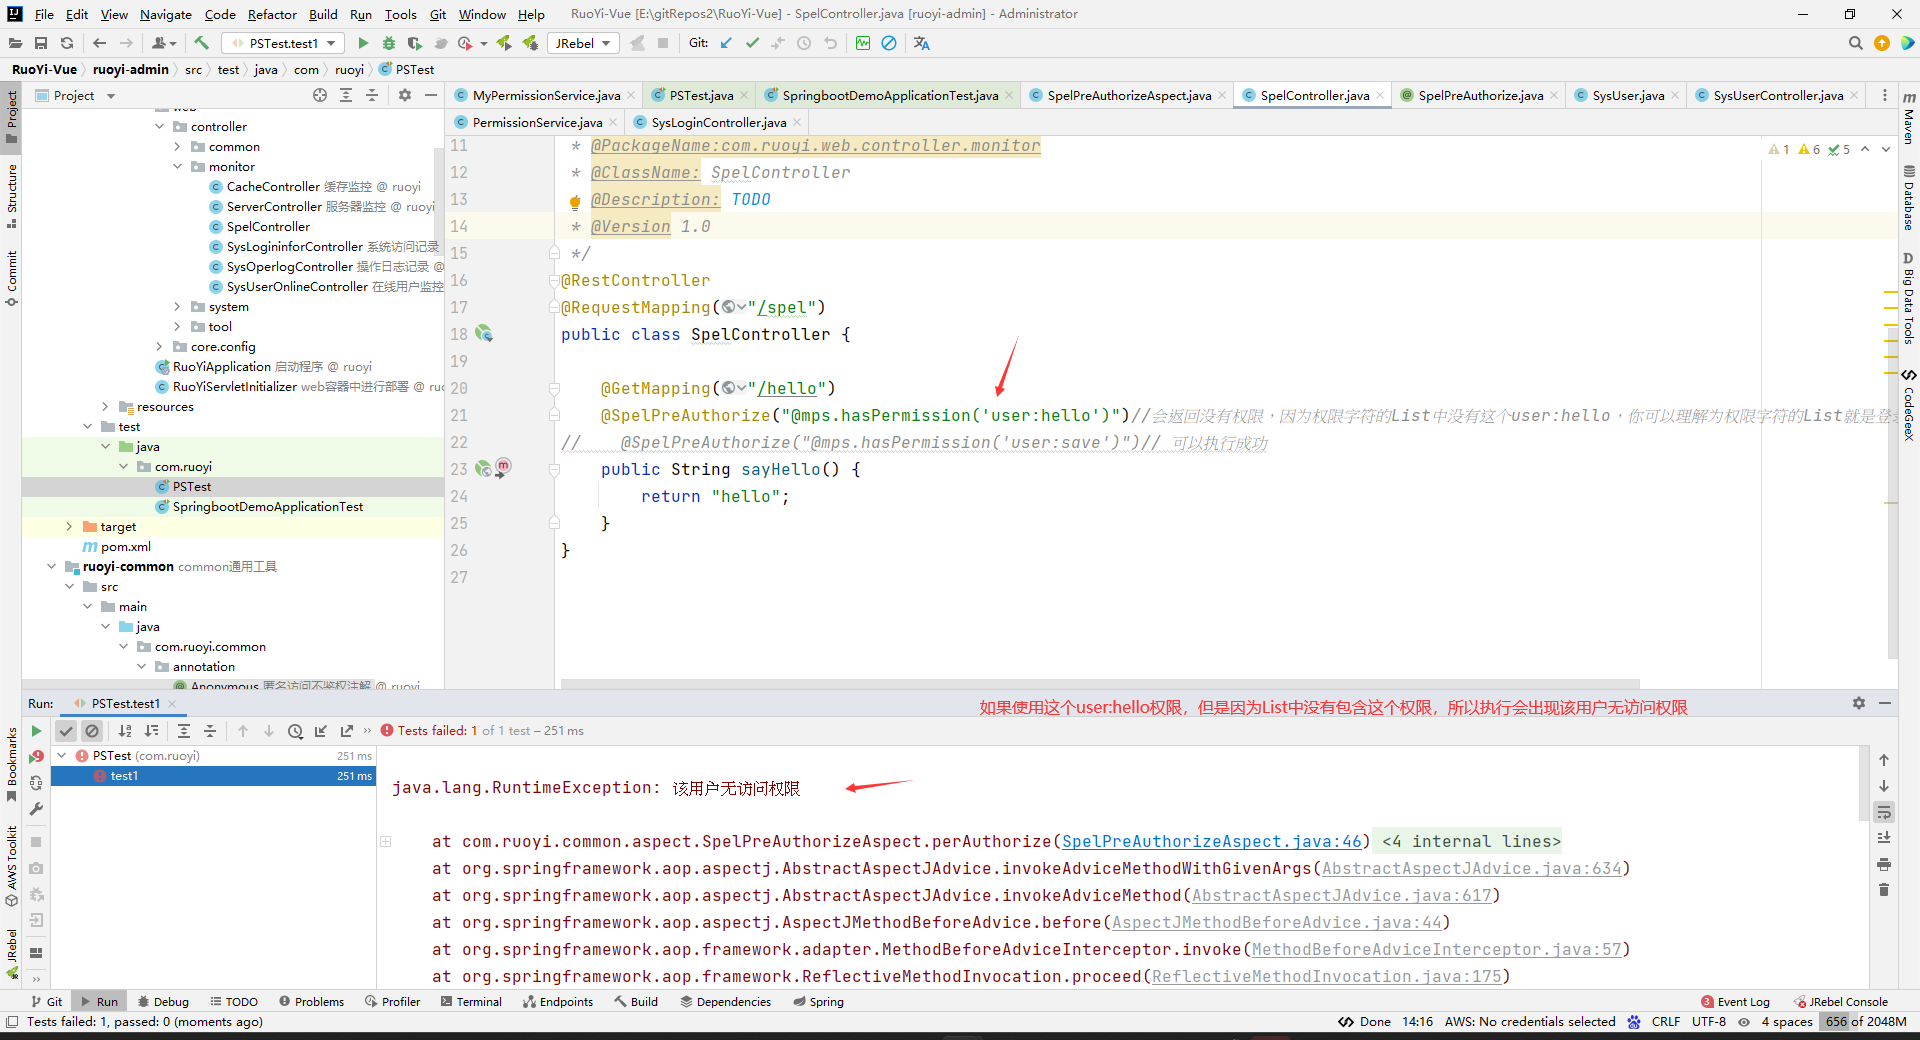This screenshot has height=1040, width=1920.
Task: Click the sync/reload from disk icon
Action: pos(67,43)
